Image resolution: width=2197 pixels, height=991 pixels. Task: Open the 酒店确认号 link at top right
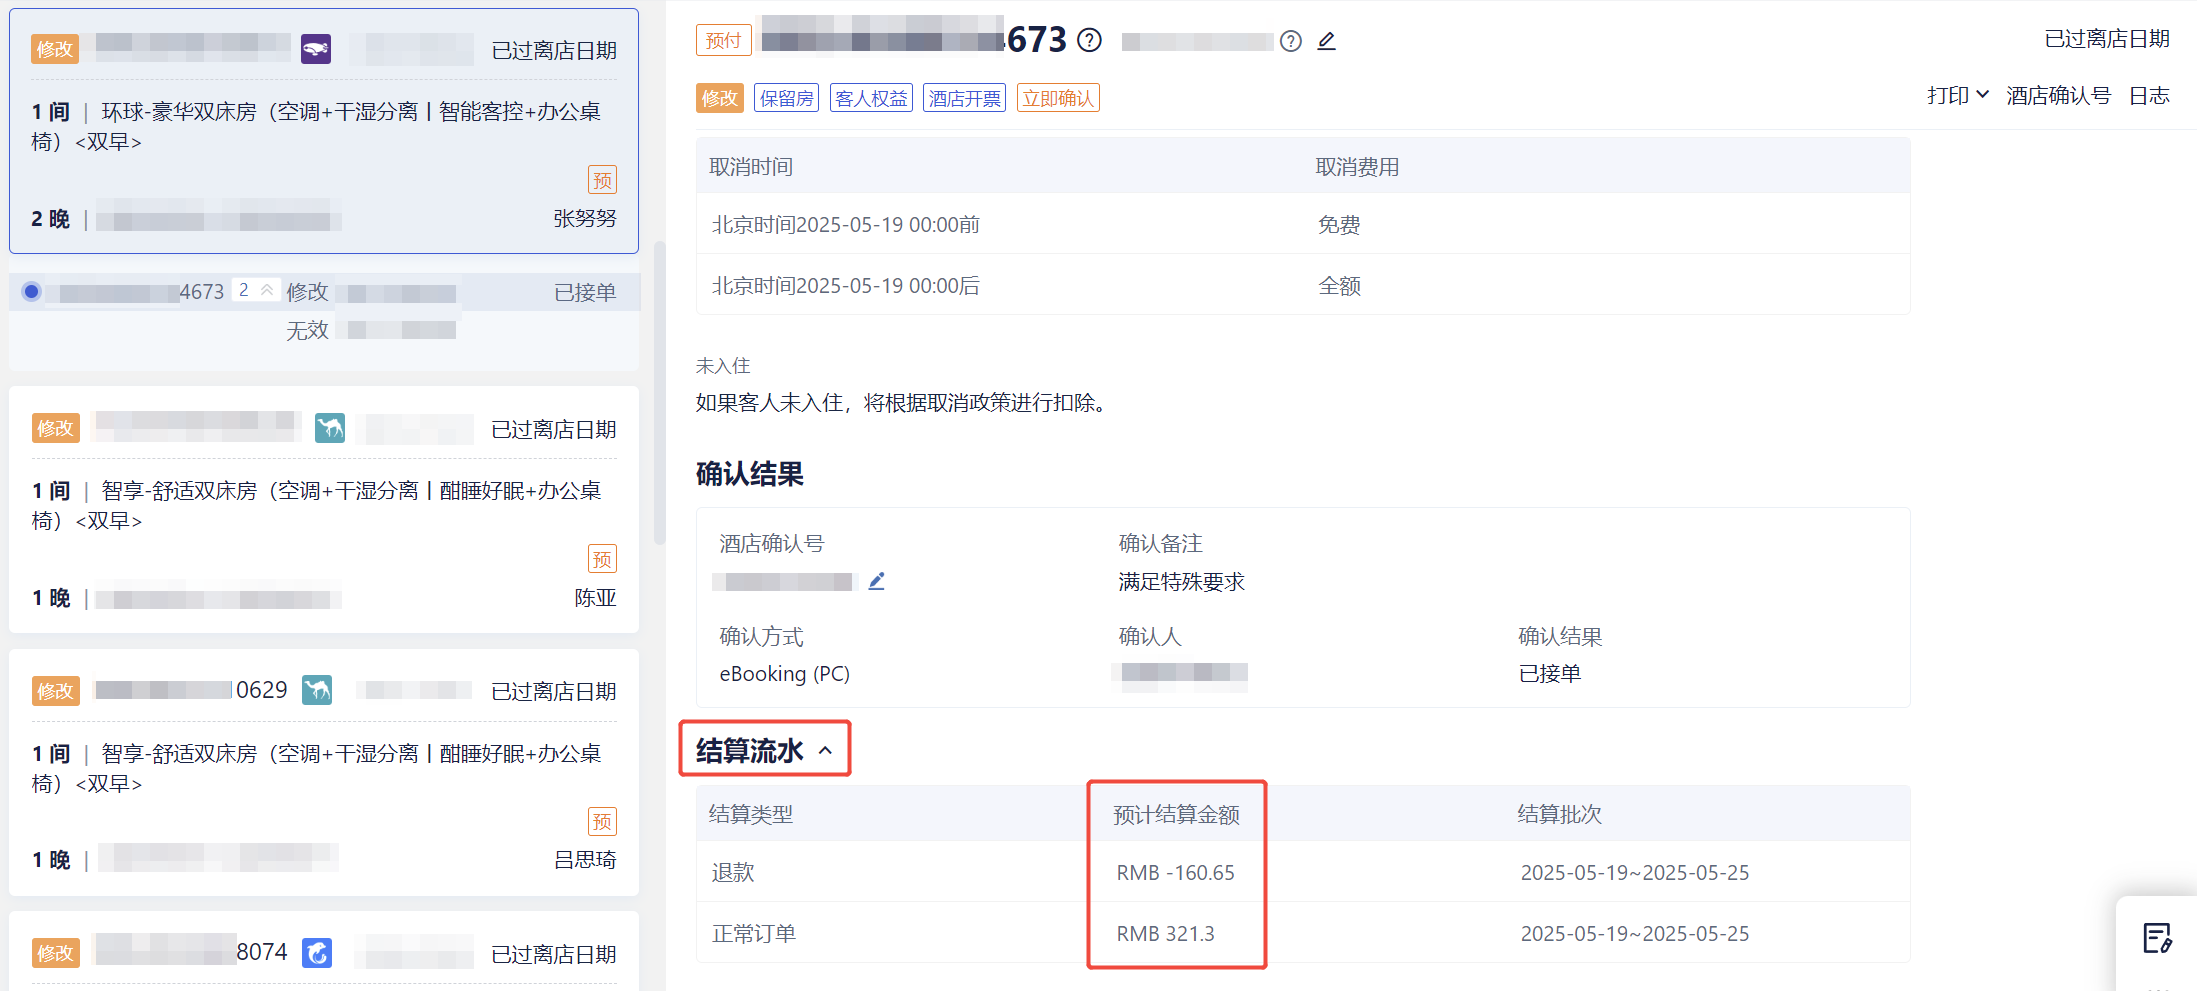point(2058,95)
